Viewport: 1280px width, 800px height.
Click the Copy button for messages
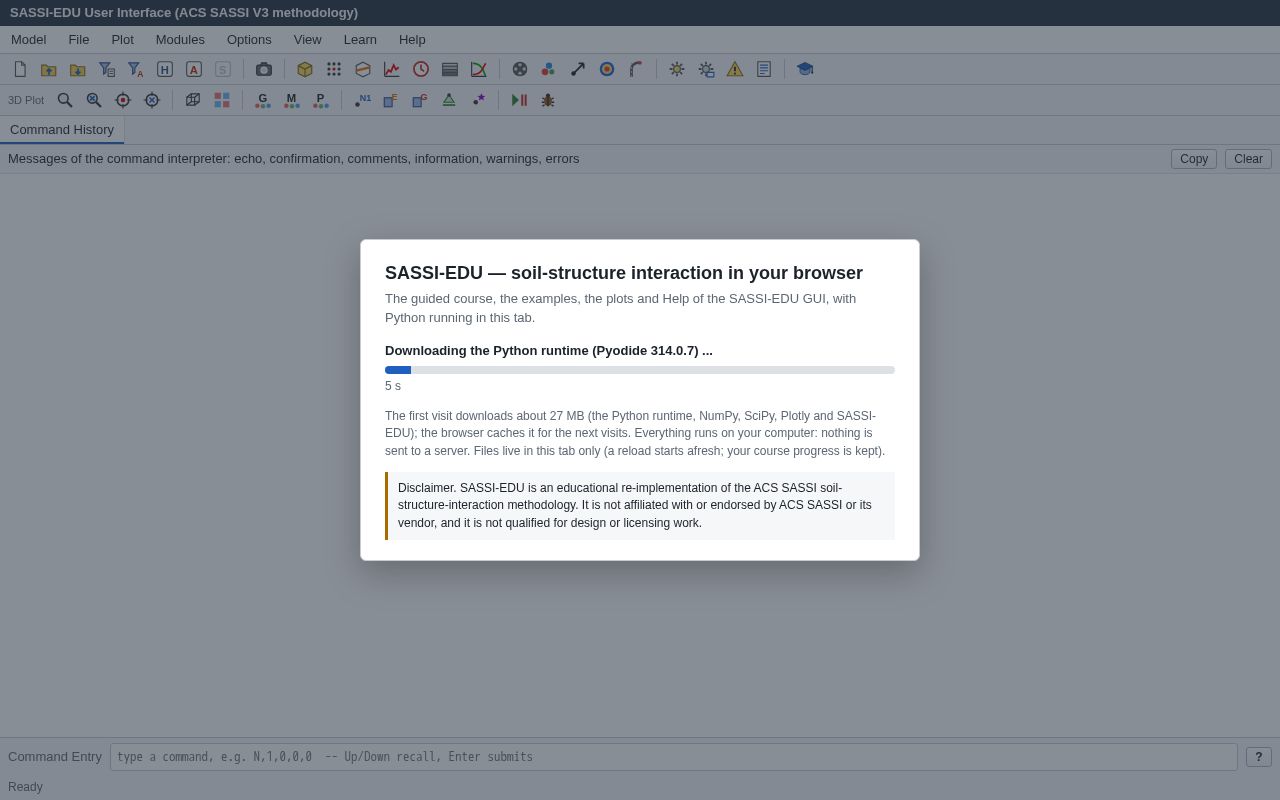(x=1194, y=159)
